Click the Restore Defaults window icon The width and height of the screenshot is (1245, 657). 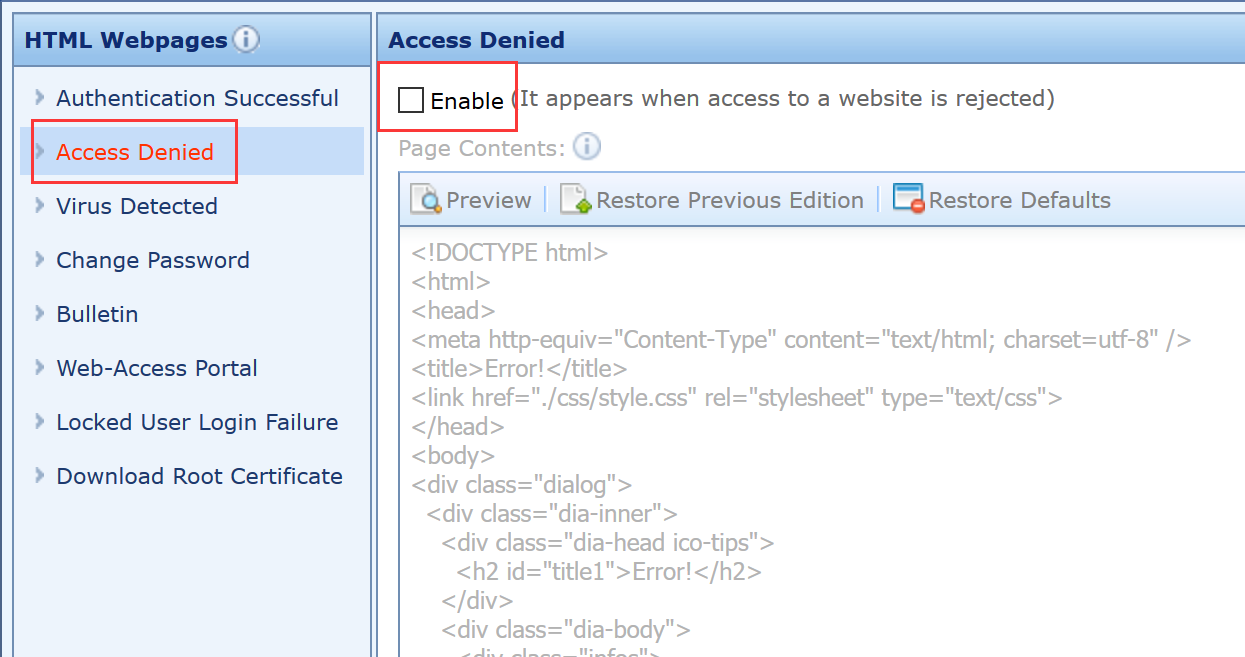tap(908, 199)
